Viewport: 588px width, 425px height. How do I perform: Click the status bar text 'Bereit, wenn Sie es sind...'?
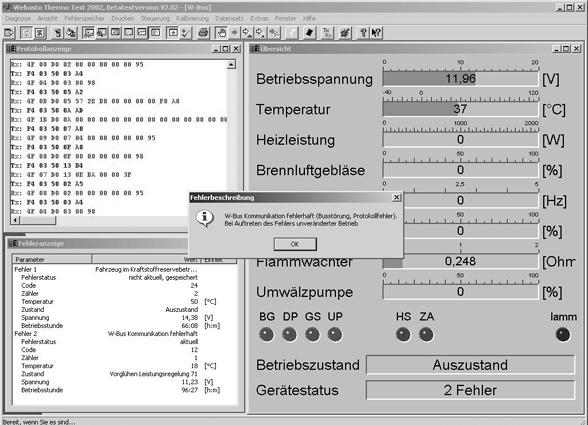pos(38,422)
